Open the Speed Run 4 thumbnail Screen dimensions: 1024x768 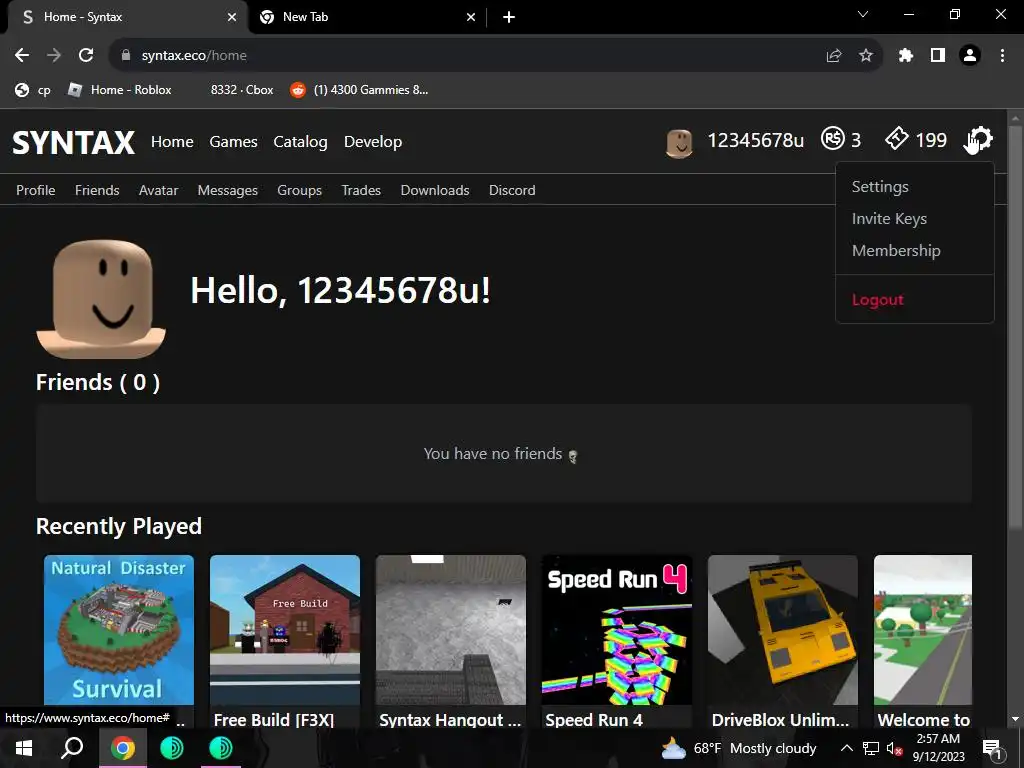point(616,630)
